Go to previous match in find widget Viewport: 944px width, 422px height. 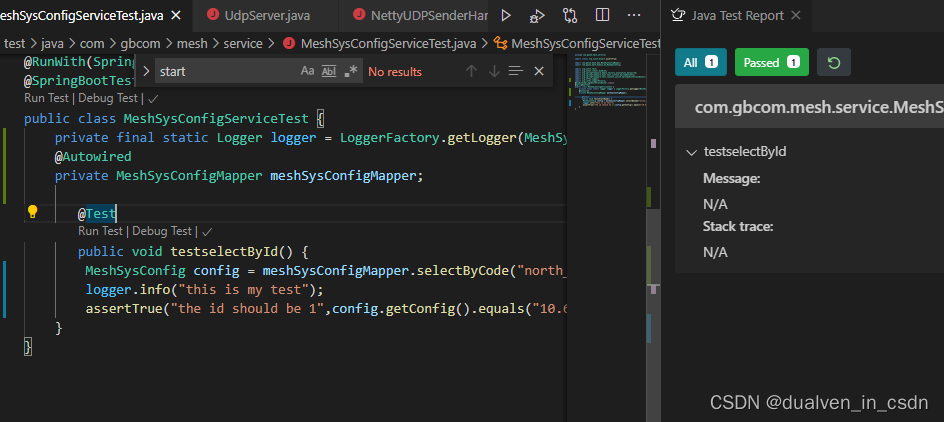click(471, 71)
